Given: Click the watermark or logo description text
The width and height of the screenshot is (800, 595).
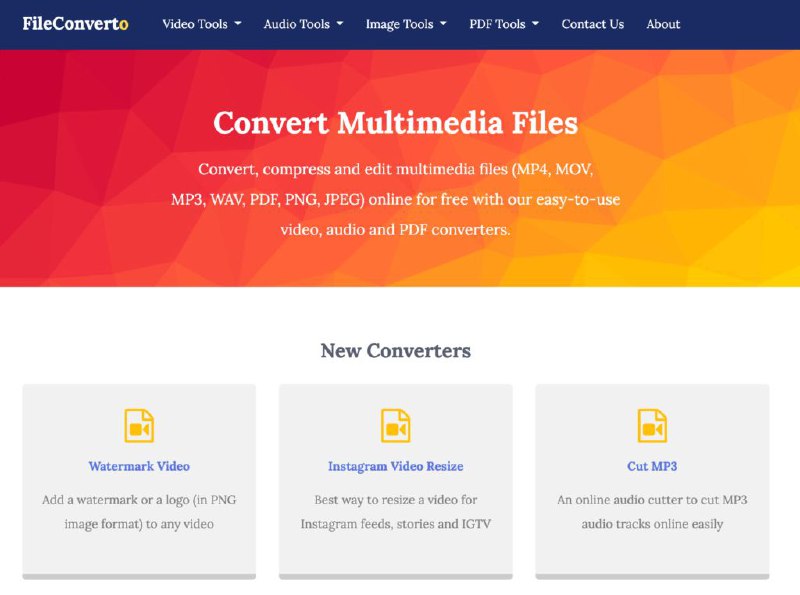Looking at the screenshot, I should click(139, 511).
